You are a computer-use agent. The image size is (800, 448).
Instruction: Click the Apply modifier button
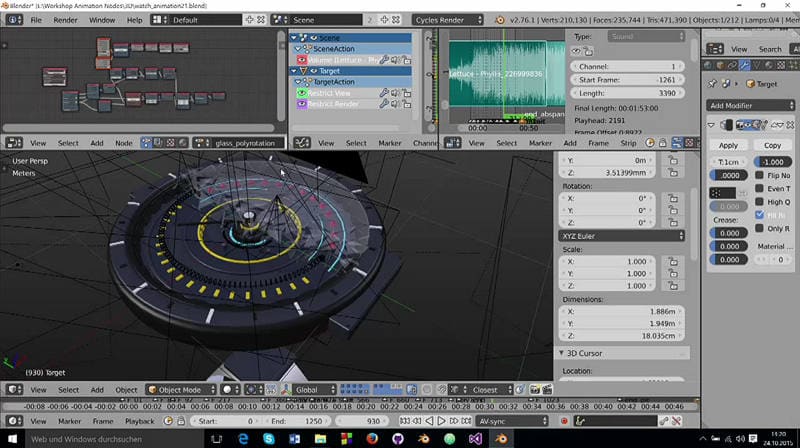(x=727, y=145)
